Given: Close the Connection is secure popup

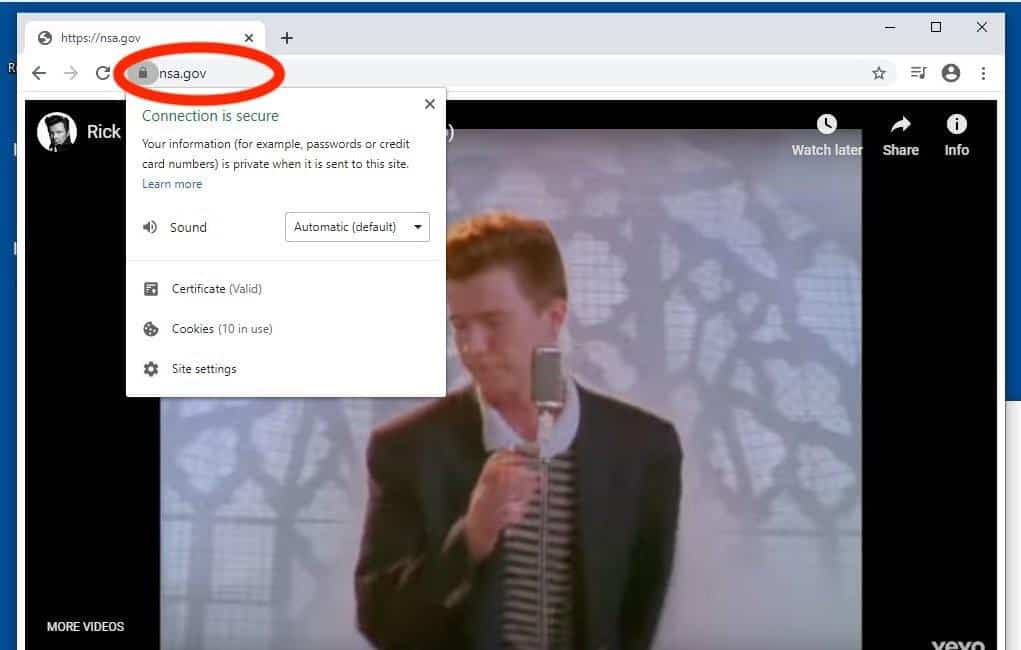Looking at the screenshot, I should [430, 104].
